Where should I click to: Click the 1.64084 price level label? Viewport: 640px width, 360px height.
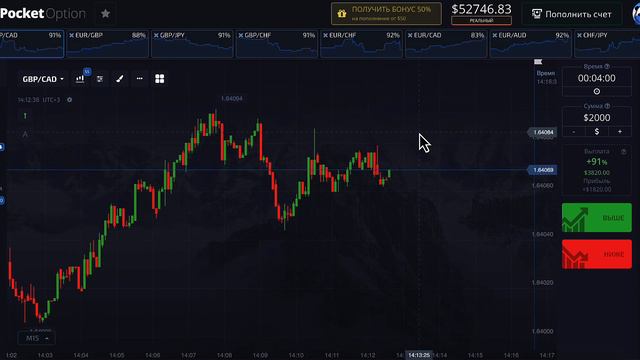[542, 132]
